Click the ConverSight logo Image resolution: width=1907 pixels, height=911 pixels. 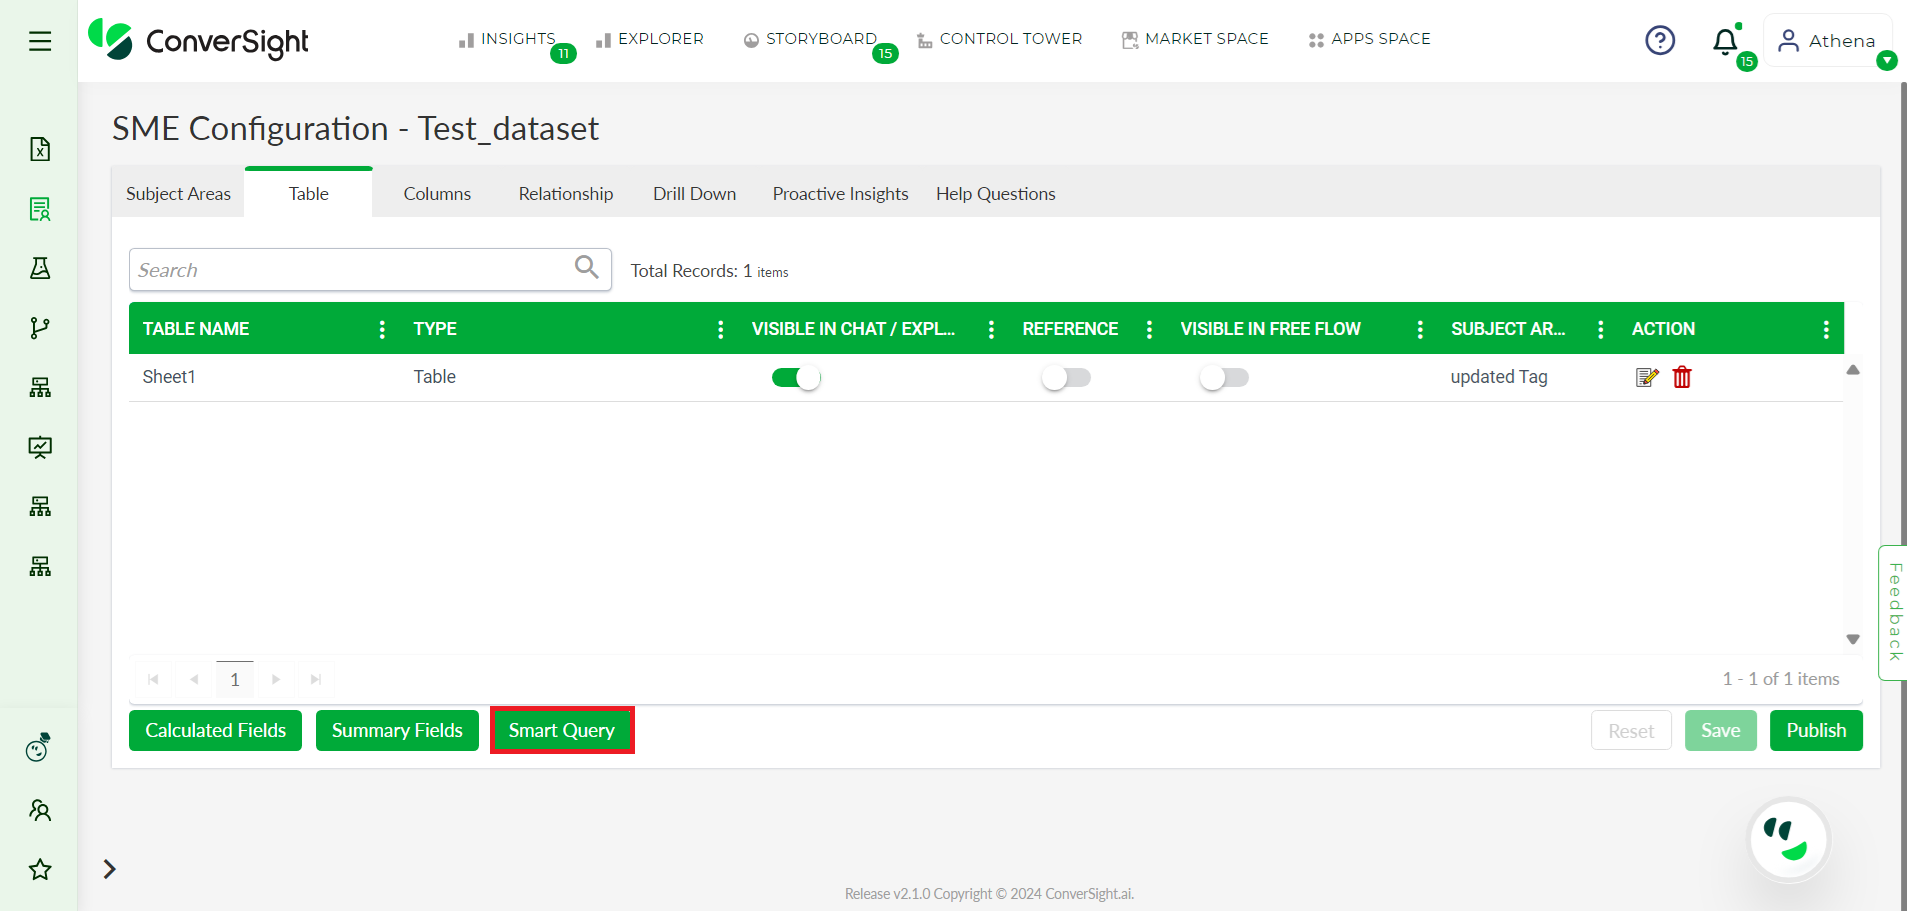tap(198, 41)
